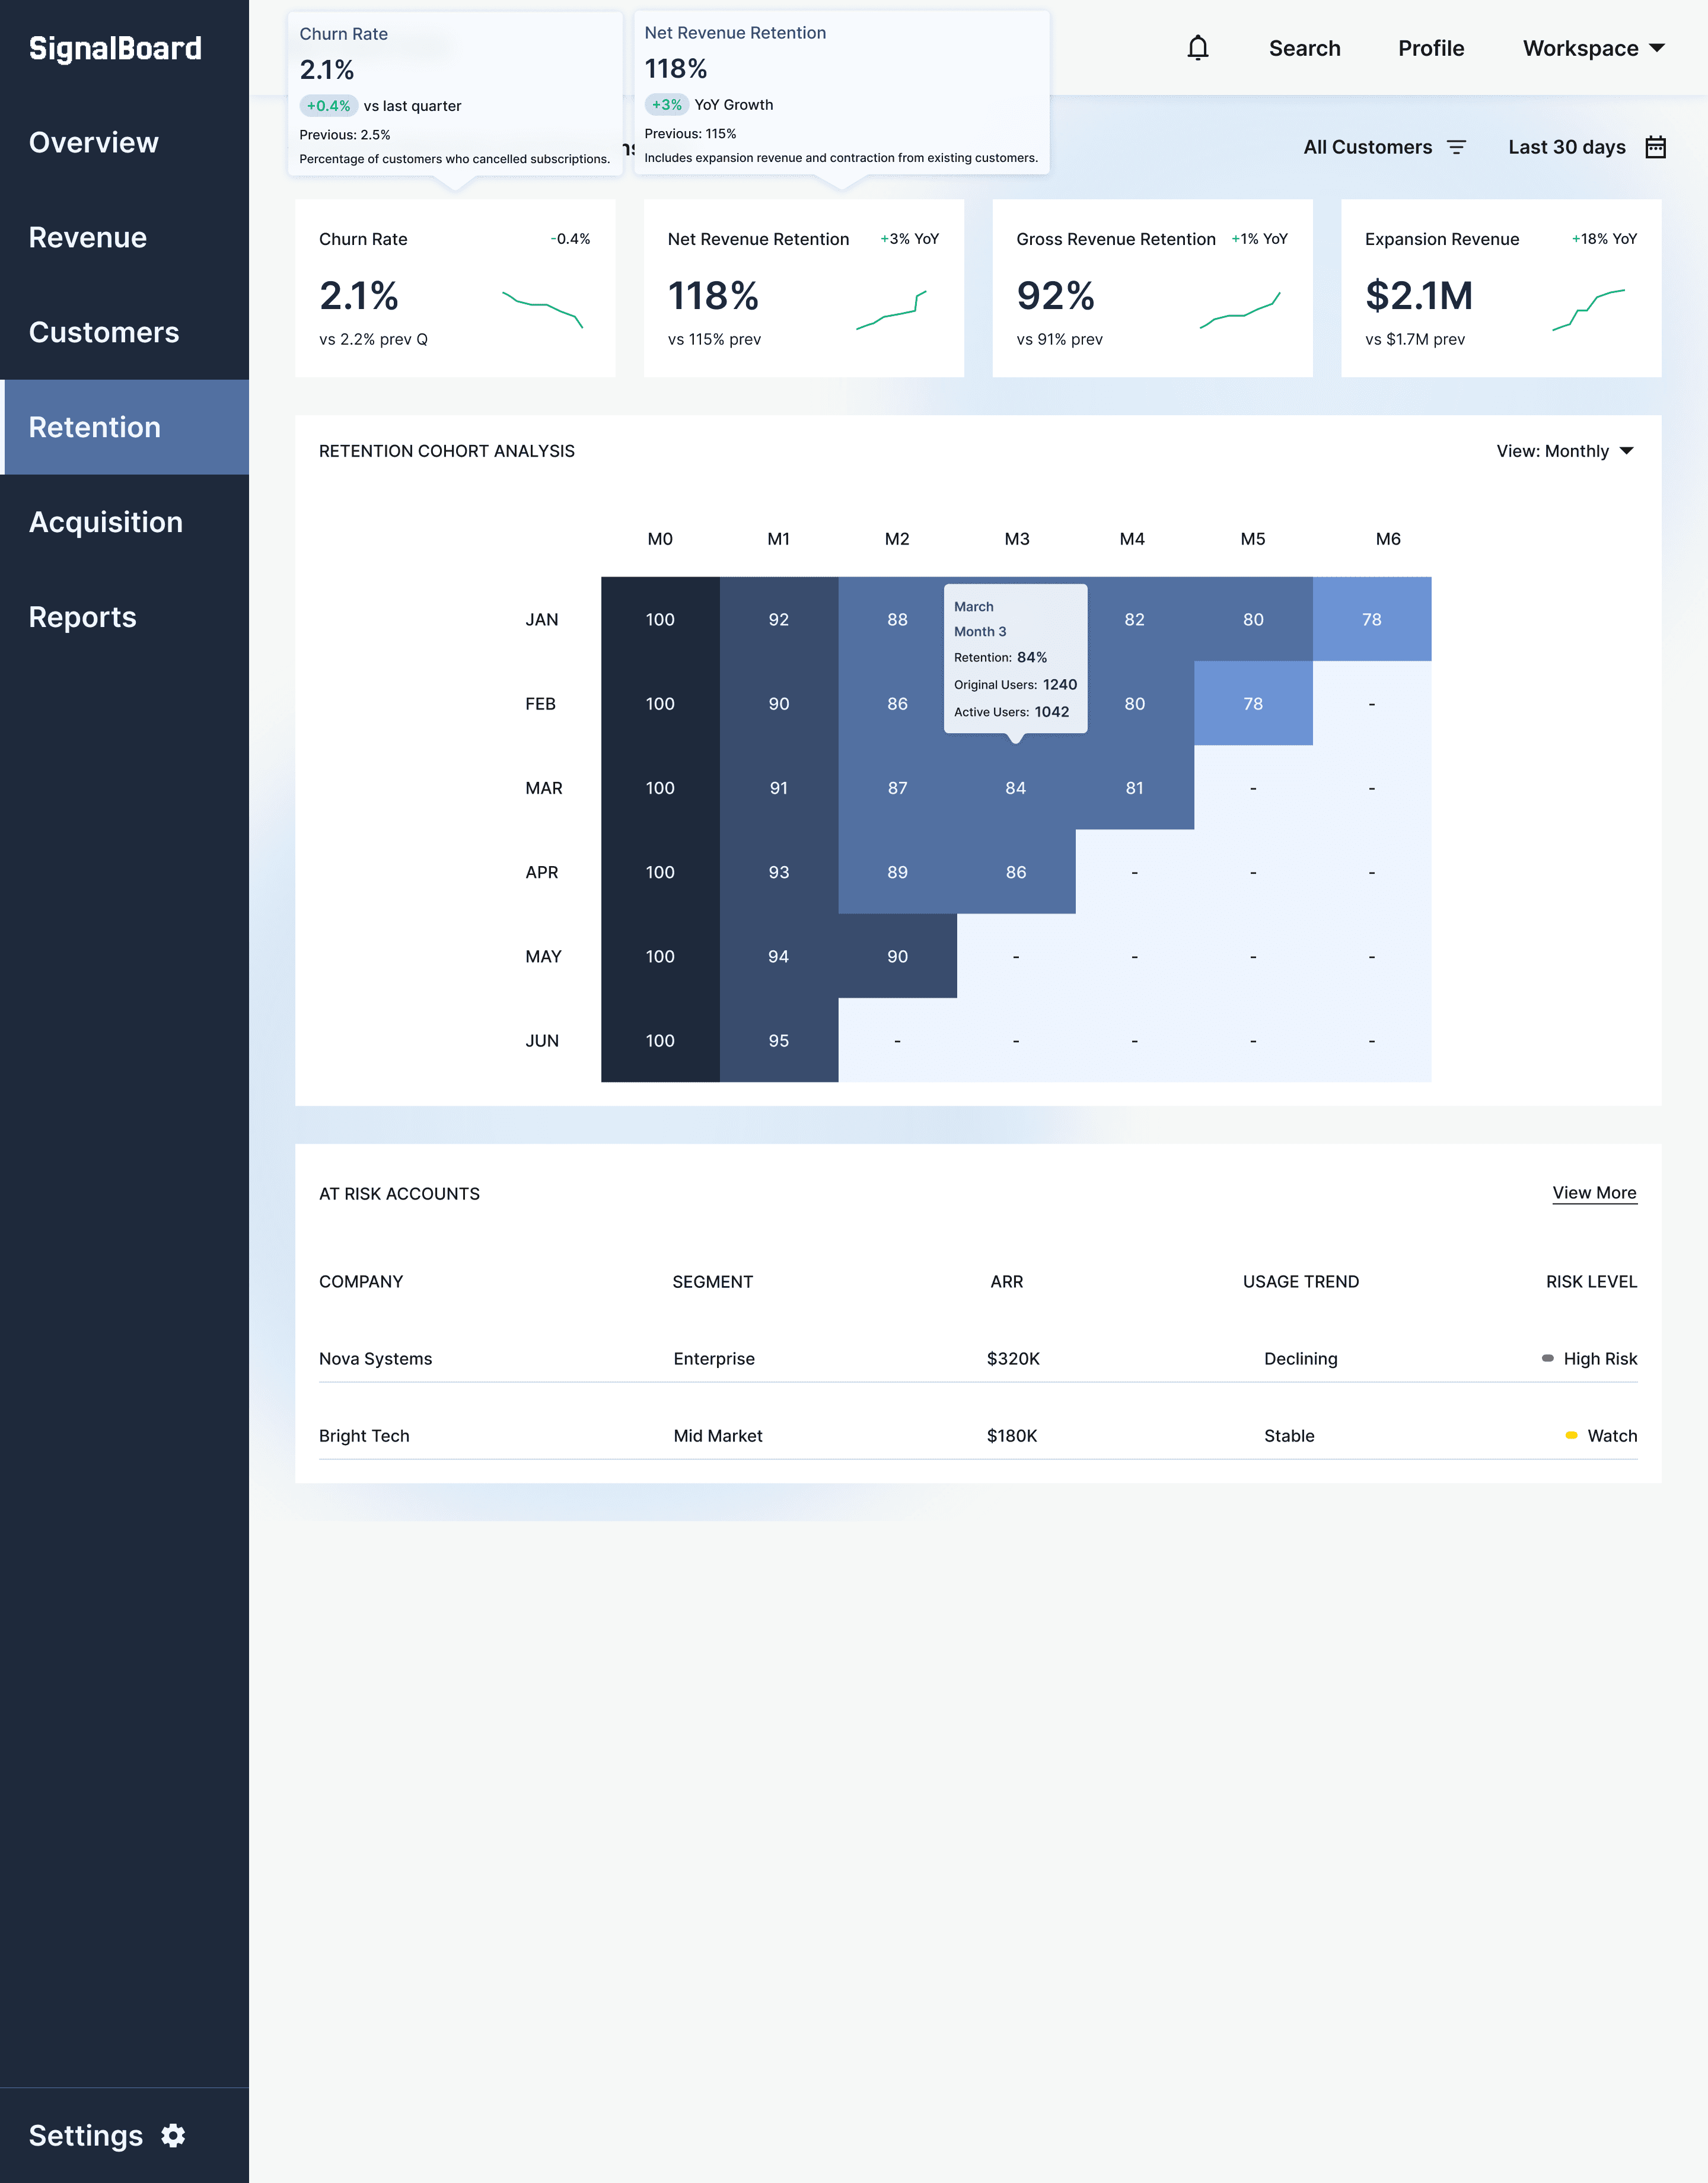Select the Nova Systems account row
Image resolution: width=1708 pixels, height=2183 pixels.
click(376, 1358)
